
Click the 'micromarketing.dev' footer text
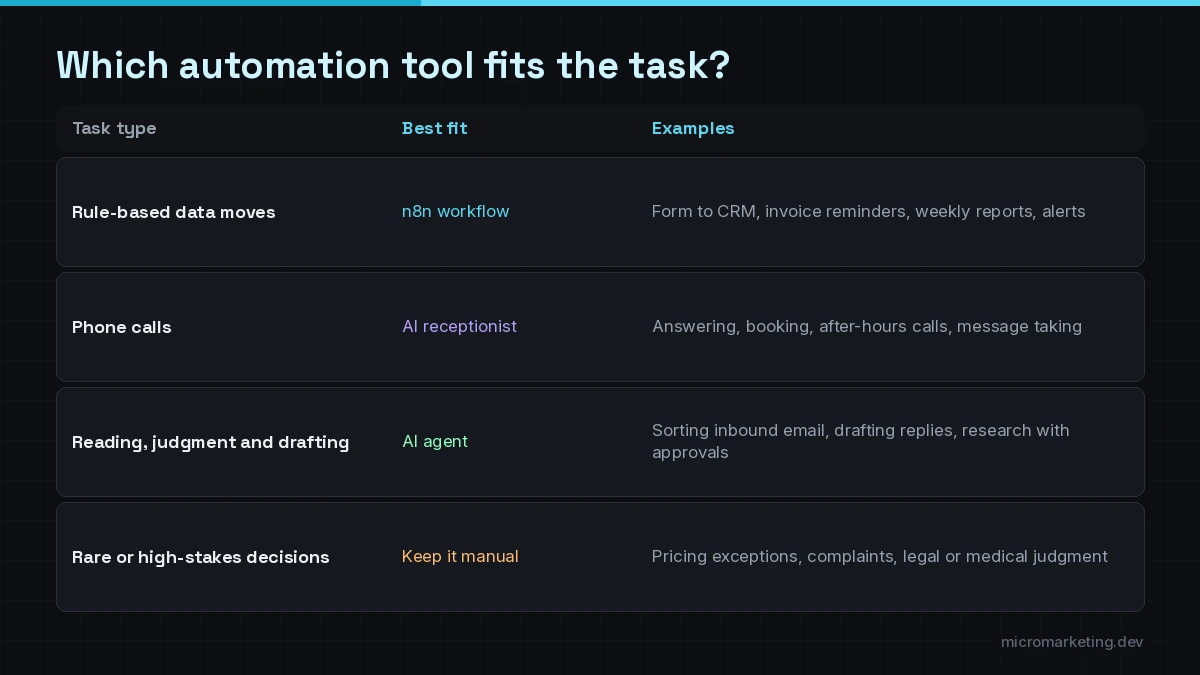[x=1072, y=642]
